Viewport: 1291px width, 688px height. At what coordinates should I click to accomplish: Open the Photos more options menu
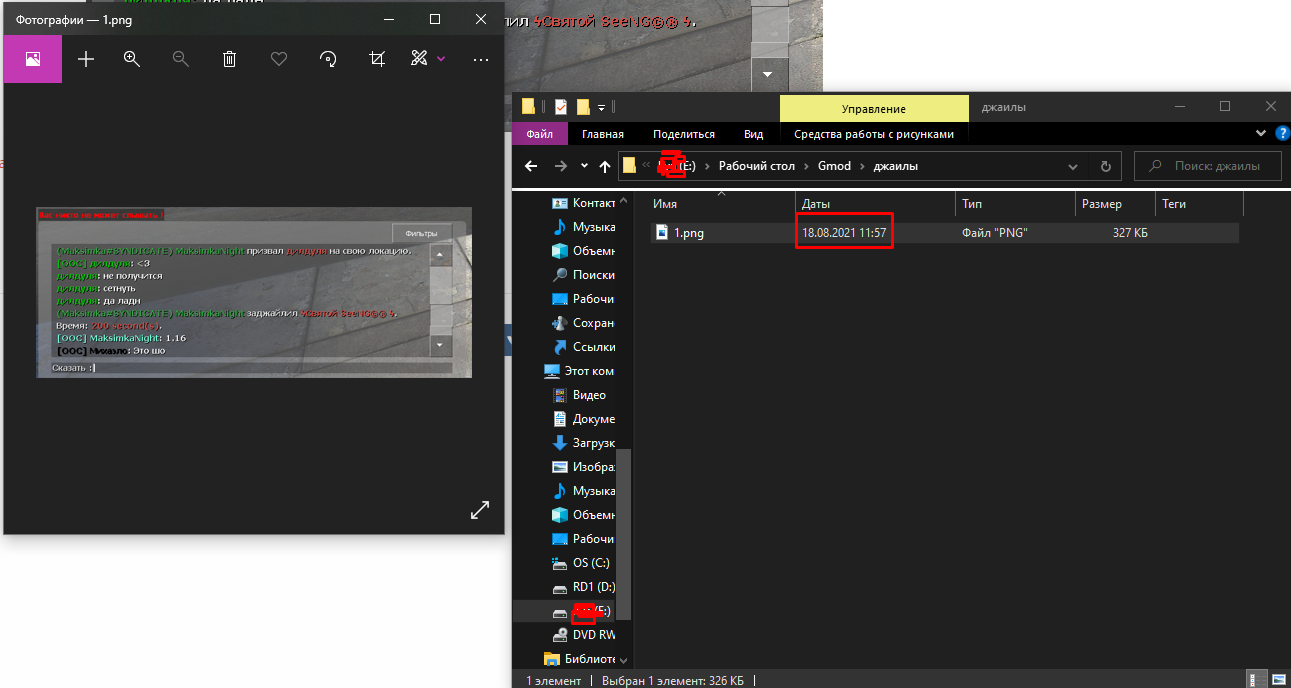coord(481,59)
